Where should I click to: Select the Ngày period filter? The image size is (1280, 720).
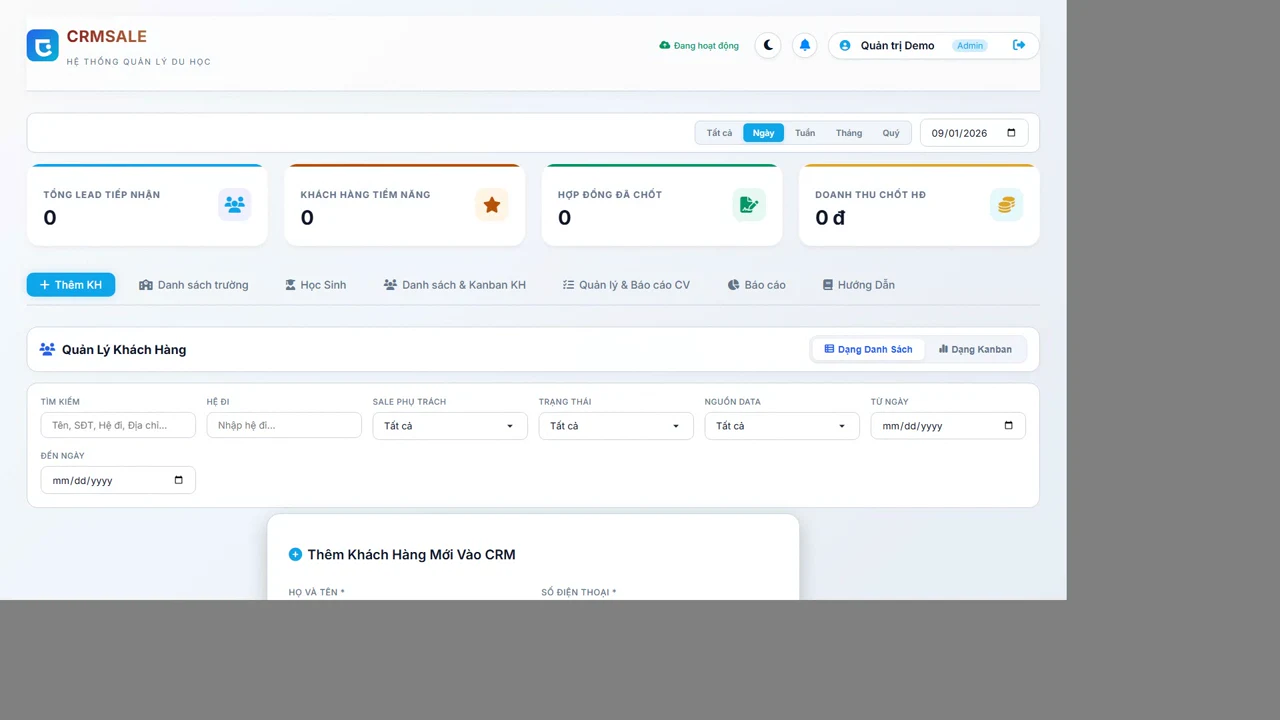click(764, 133)
